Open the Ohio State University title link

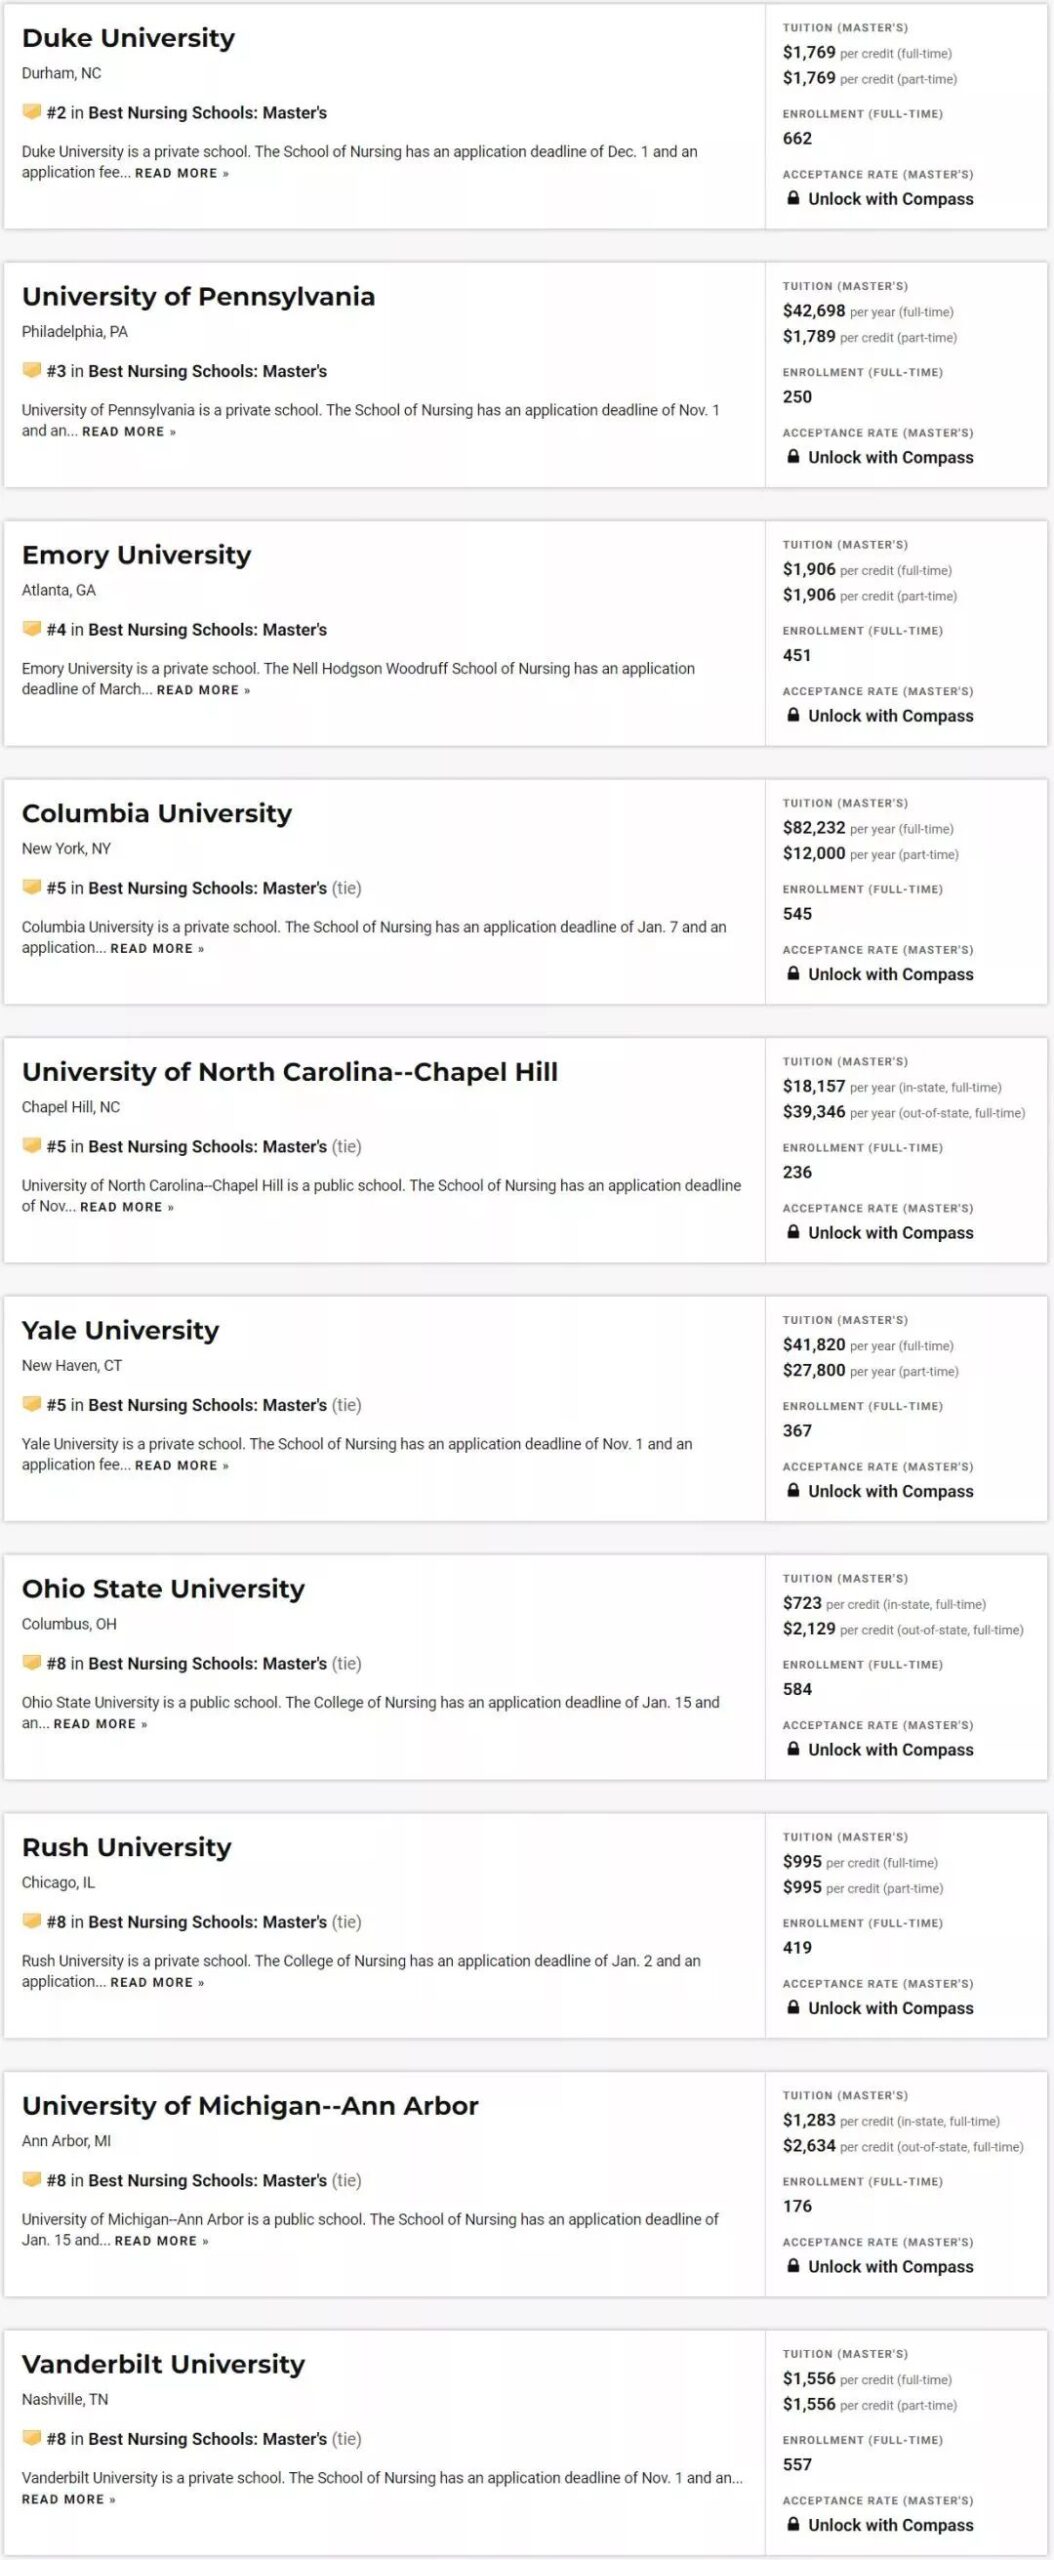point(163,1588)
